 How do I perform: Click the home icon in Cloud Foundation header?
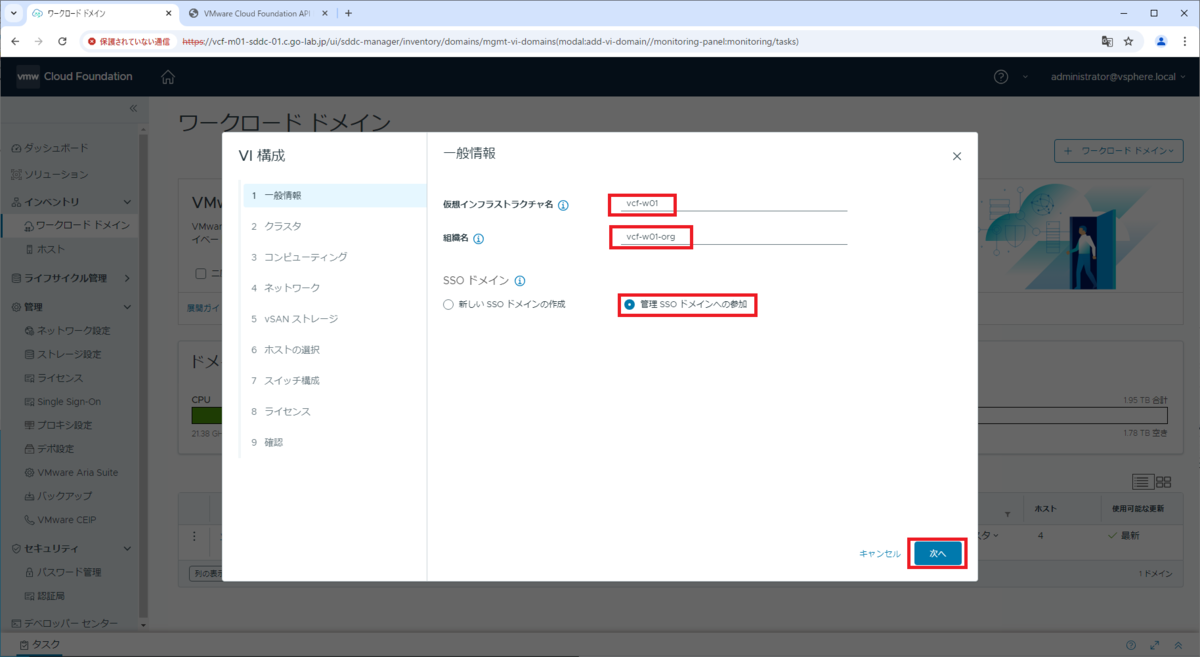[x=167, y=77]
